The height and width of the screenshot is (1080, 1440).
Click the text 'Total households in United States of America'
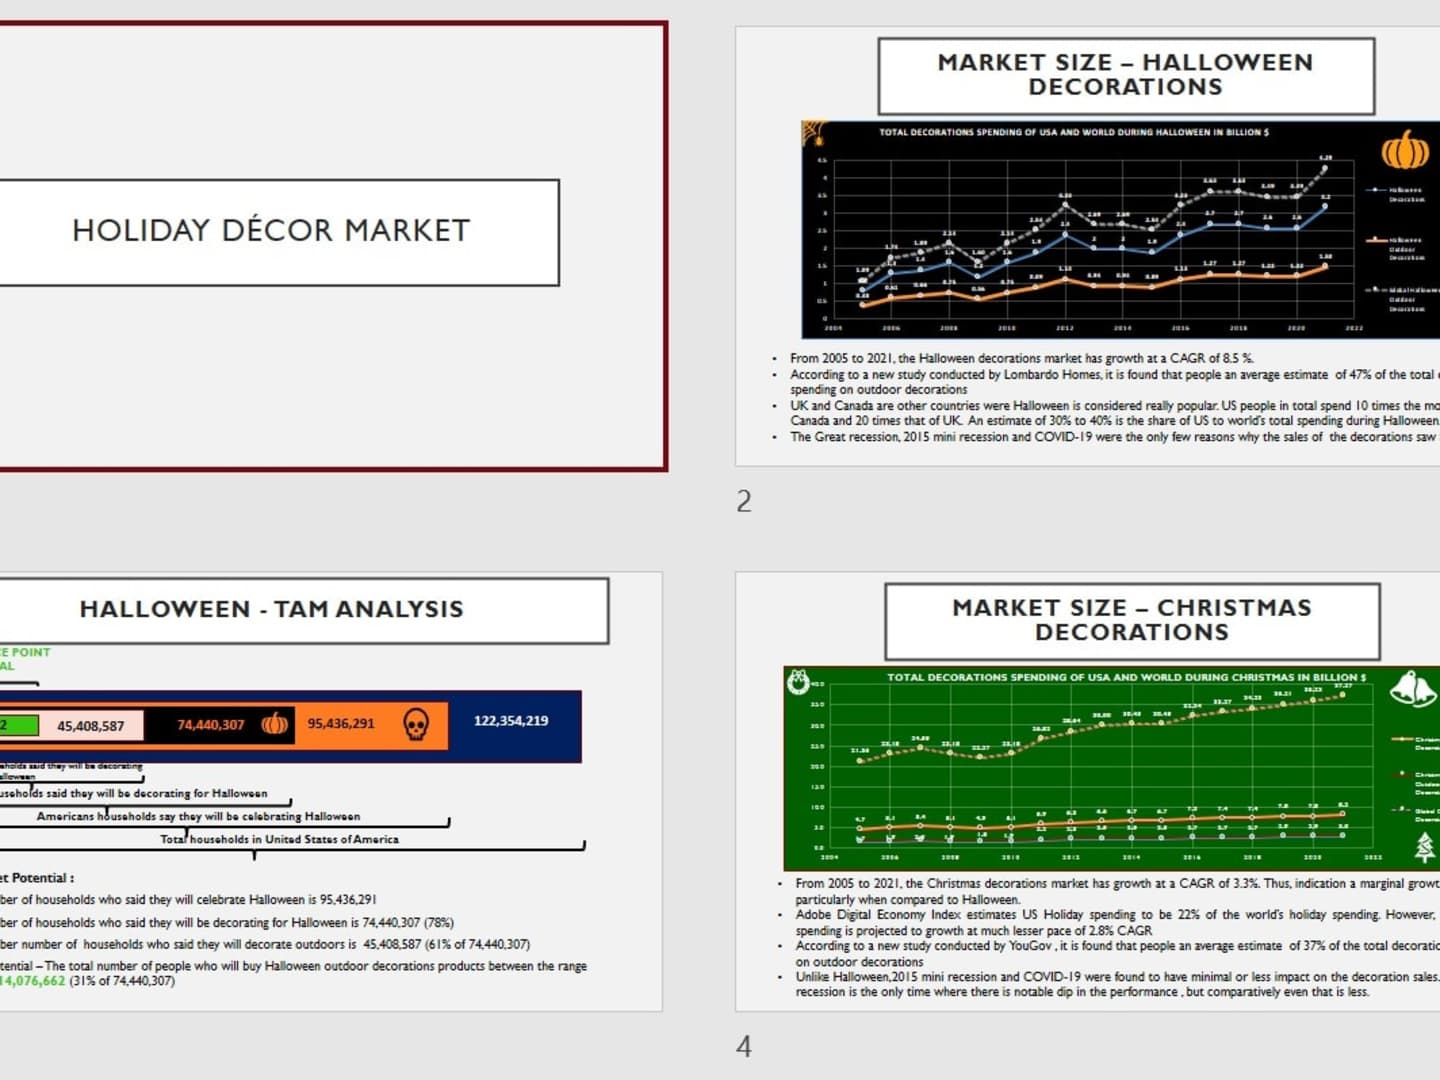[x=279, y=840]
